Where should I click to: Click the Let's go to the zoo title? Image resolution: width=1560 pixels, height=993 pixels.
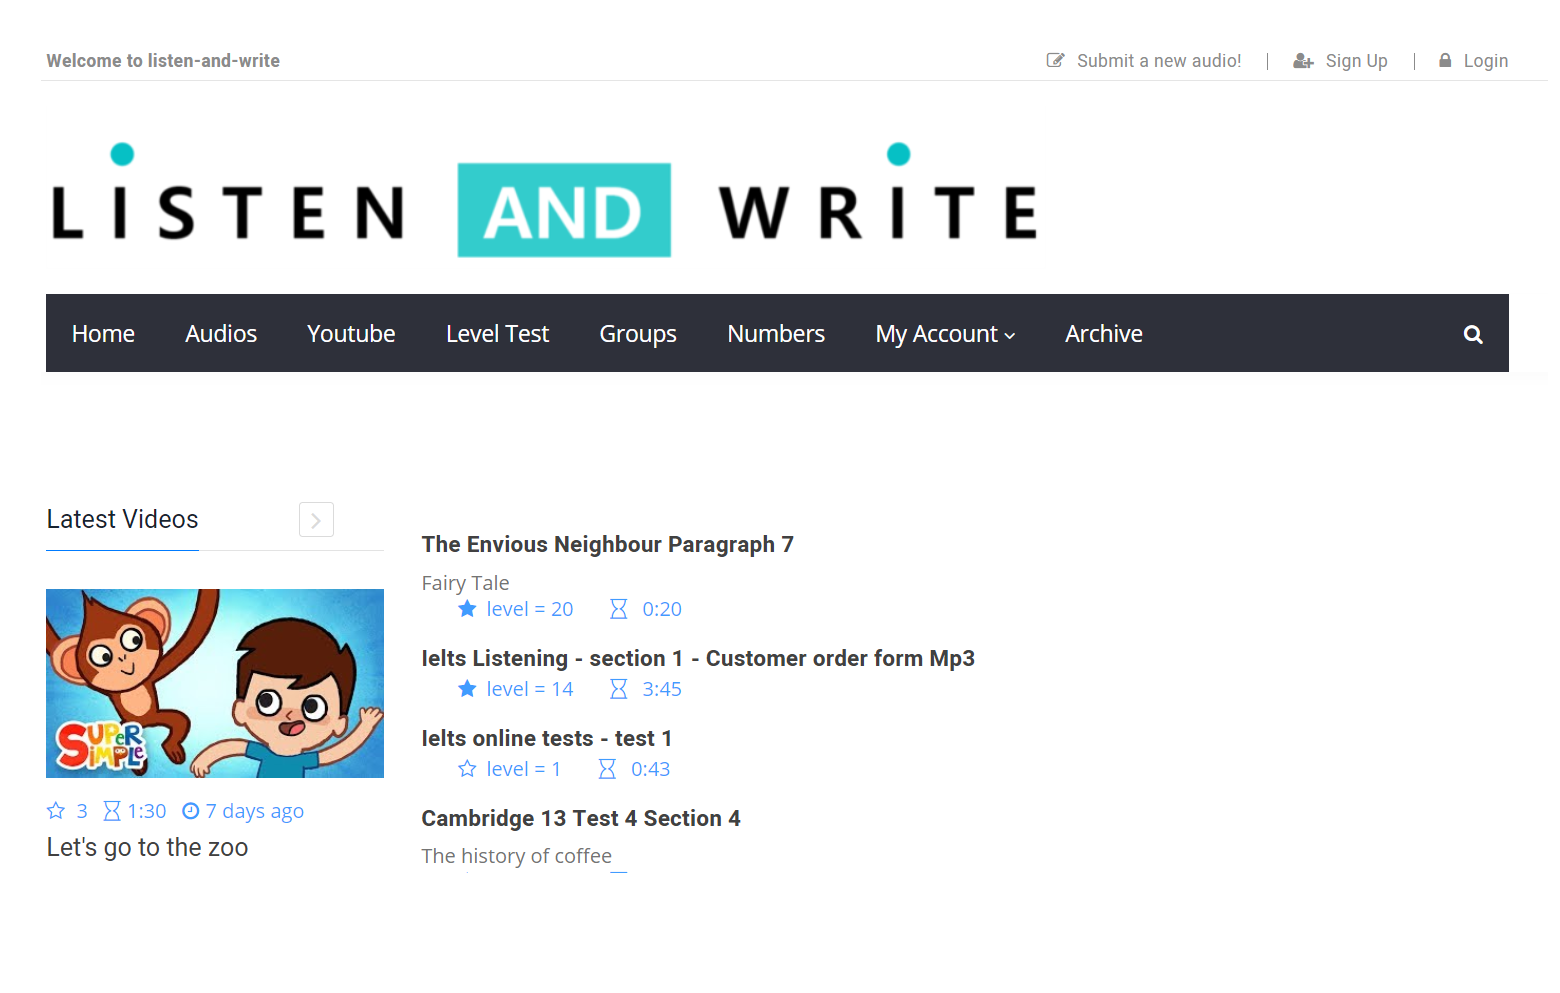[147, 848]
